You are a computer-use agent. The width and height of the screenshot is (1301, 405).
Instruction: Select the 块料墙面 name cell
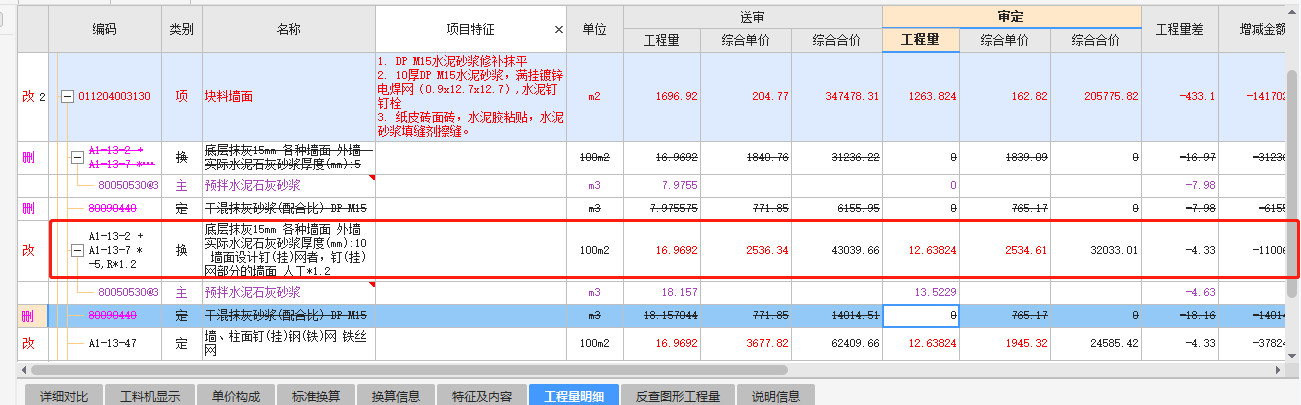tap(289, 97)
